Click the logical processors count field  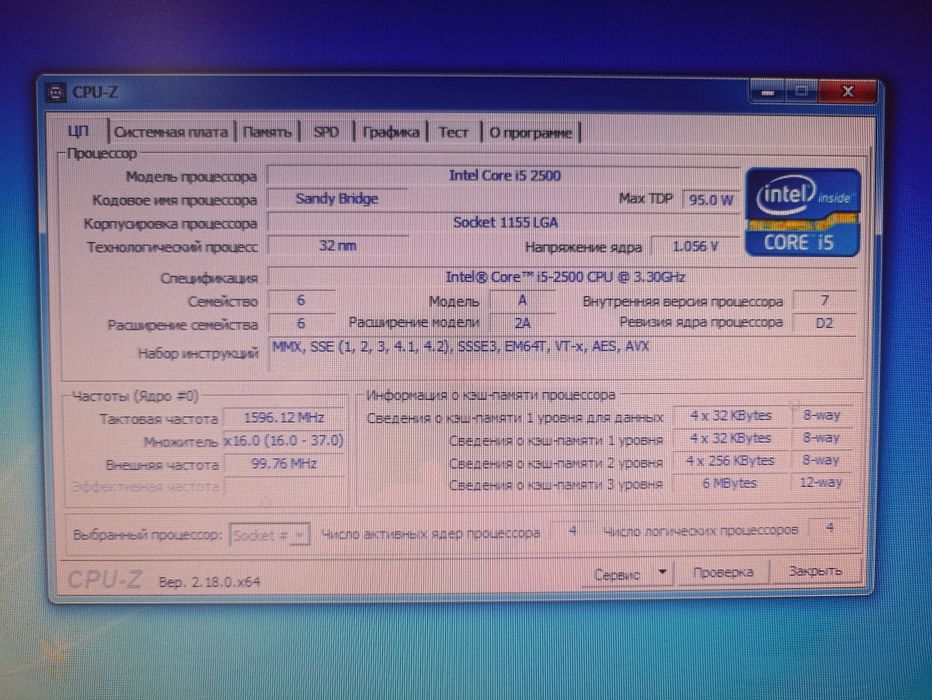pos(830,528)
